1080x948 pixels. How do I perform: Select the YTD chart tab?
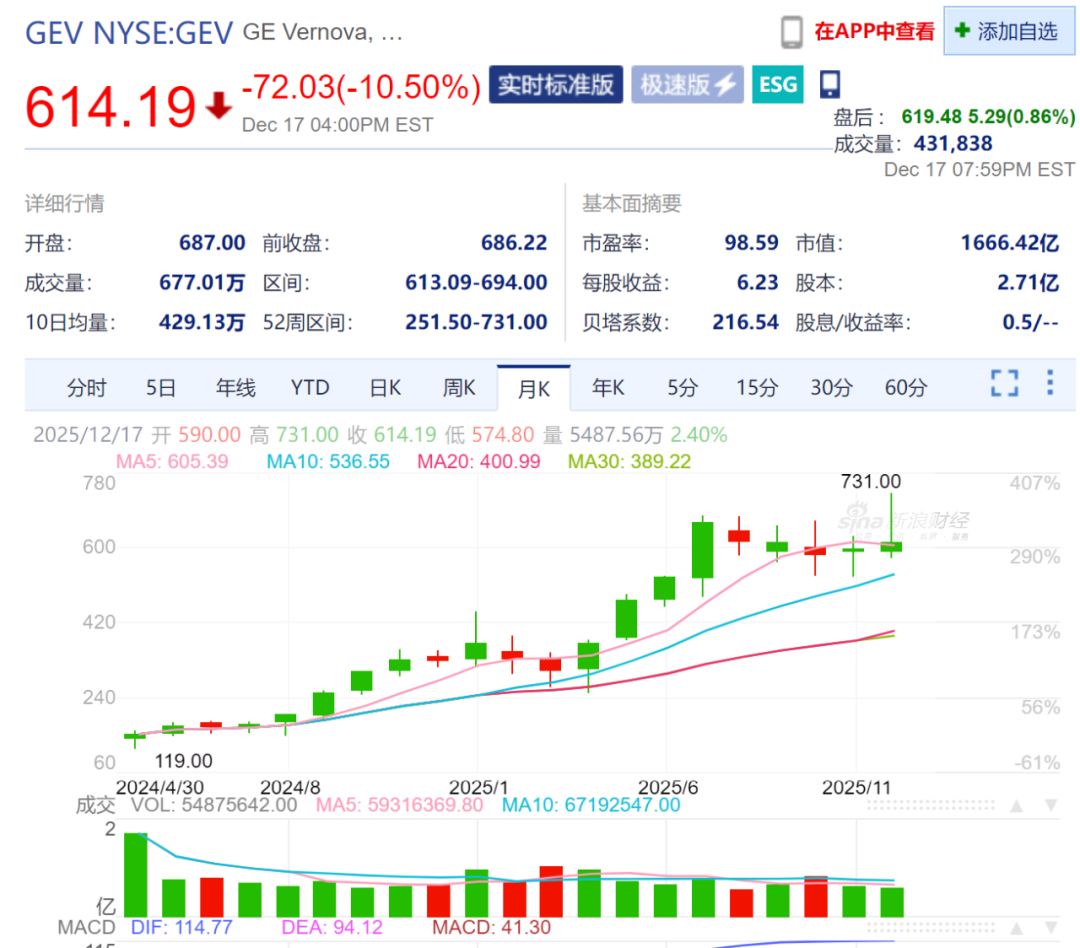(x=310, y=388)
